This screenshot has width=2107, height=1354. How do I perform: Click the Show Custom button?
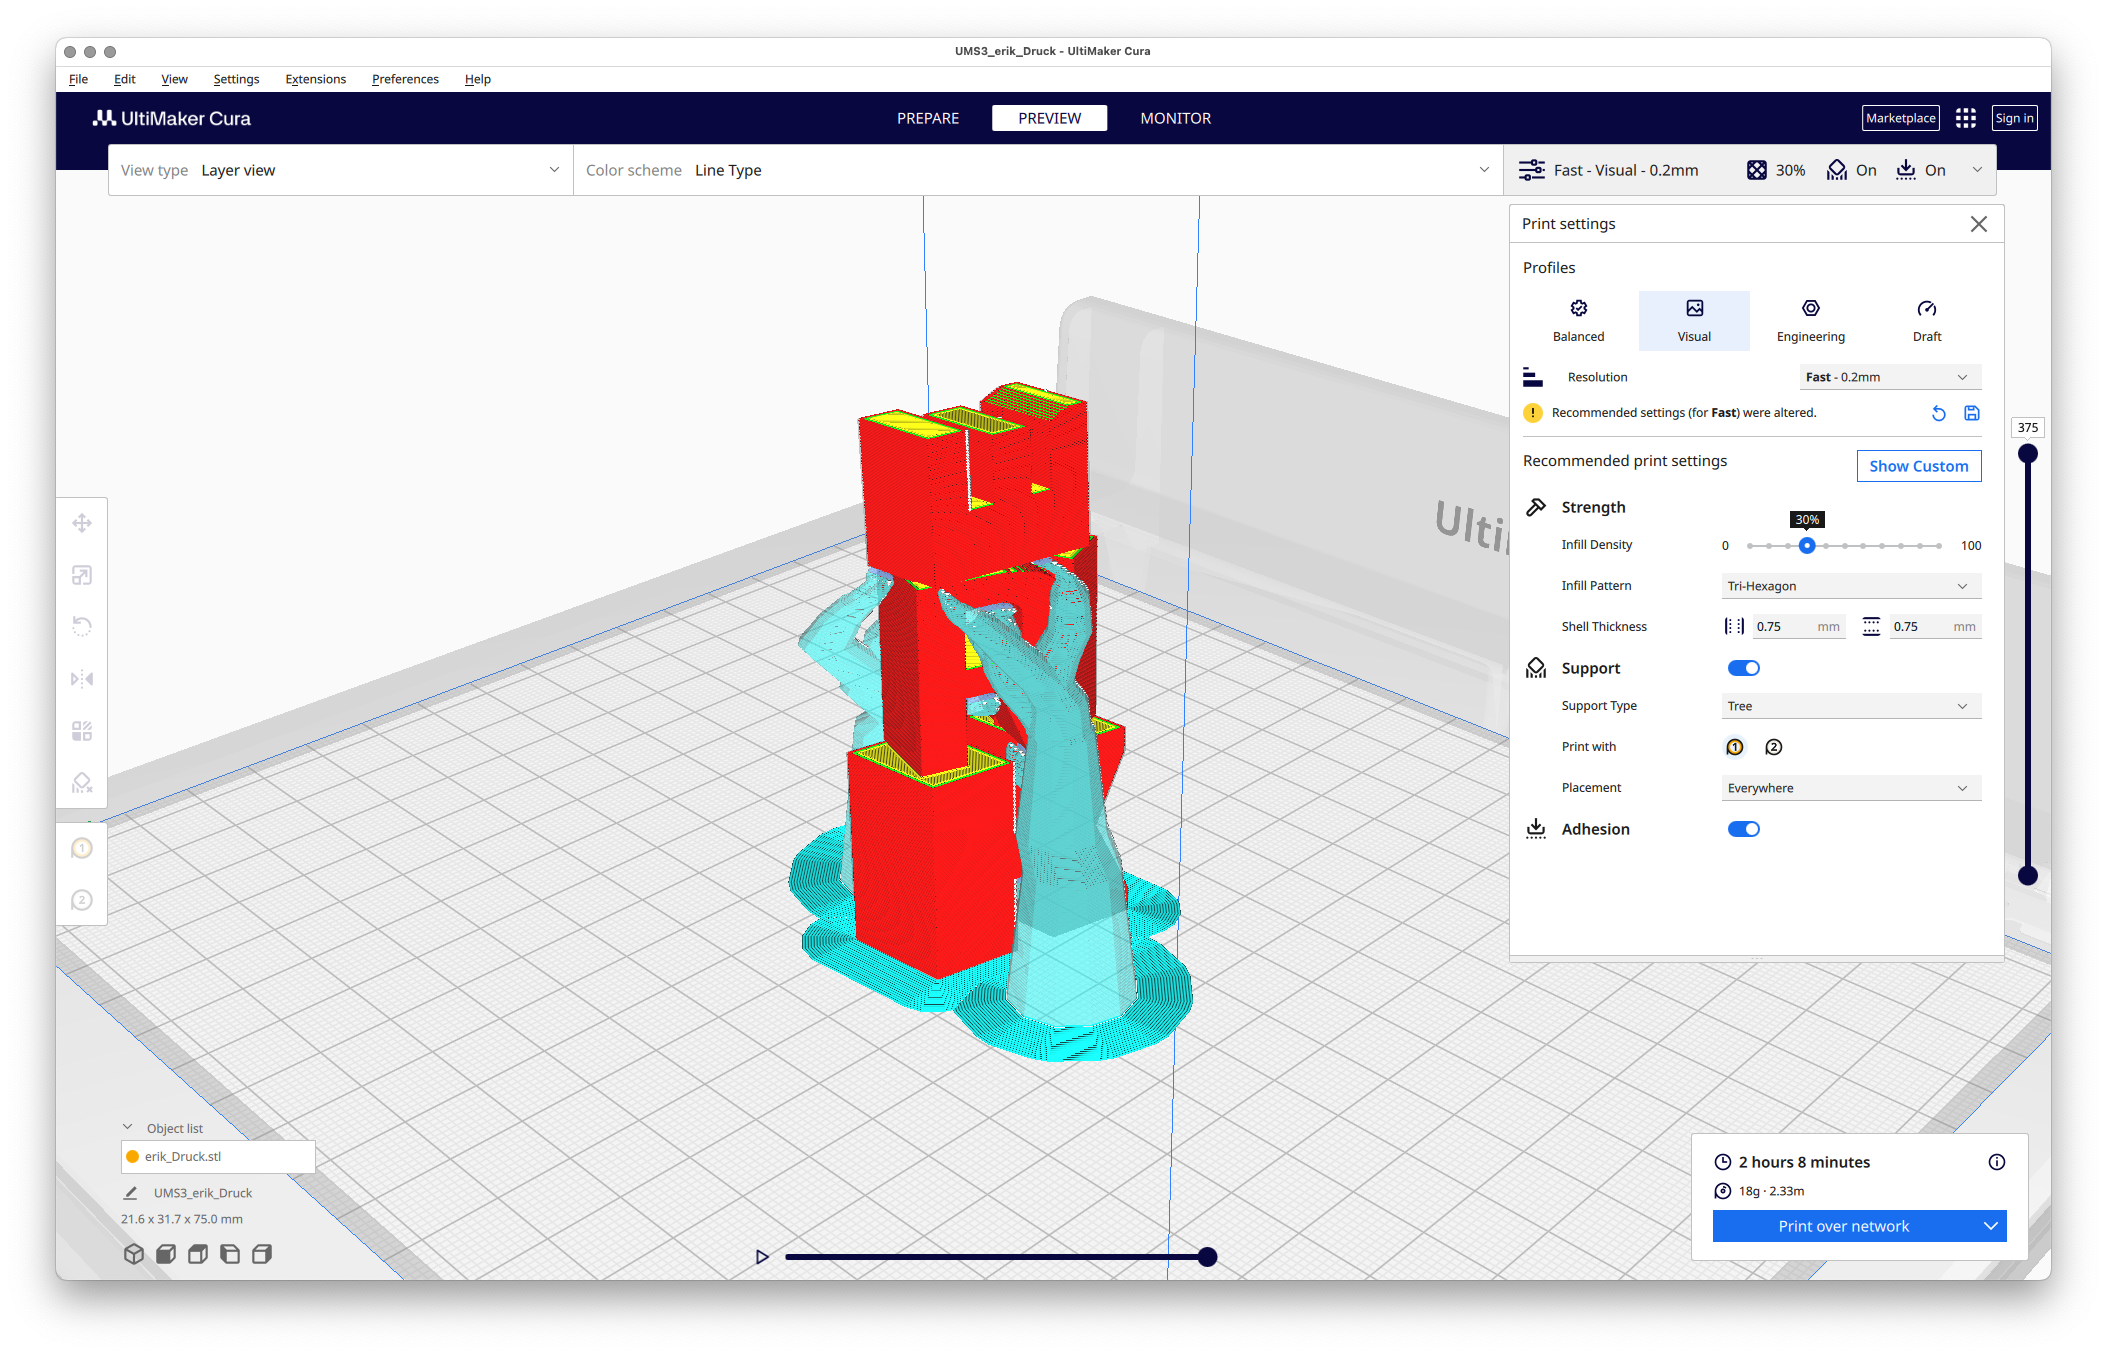pyautogui.click(x=1918, y=466)
